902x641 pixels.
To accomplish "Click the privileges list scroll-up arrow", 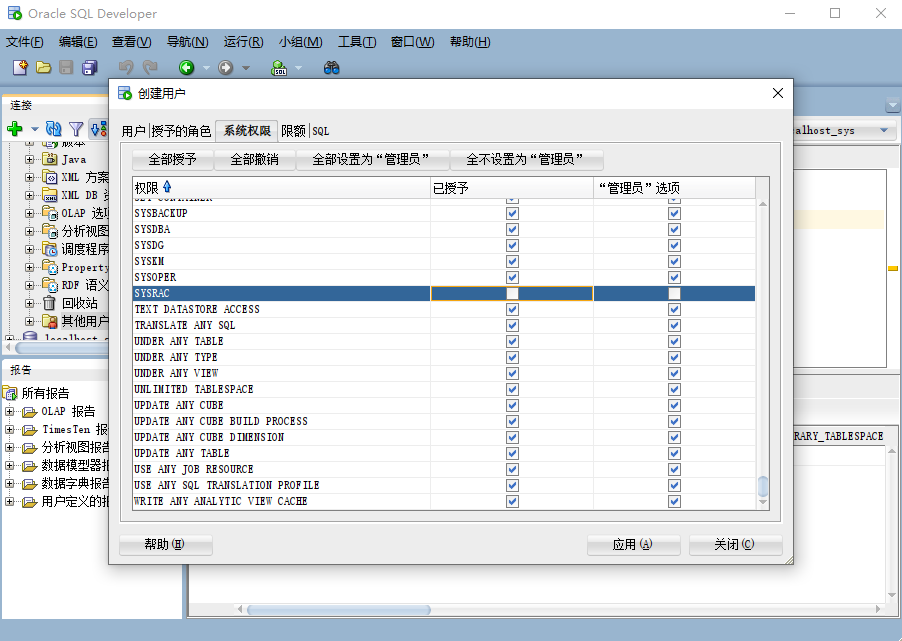I will click(x=763, y=204).
